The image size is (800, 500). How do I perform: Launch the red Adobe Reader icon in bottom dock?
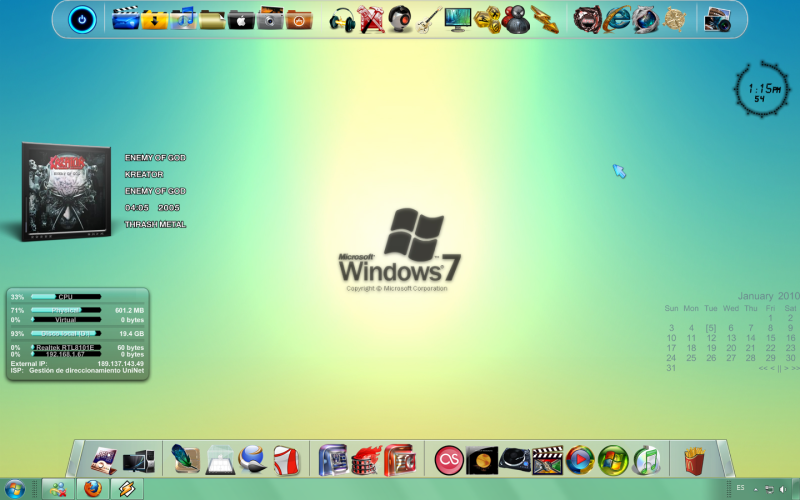tap(287, 460)
